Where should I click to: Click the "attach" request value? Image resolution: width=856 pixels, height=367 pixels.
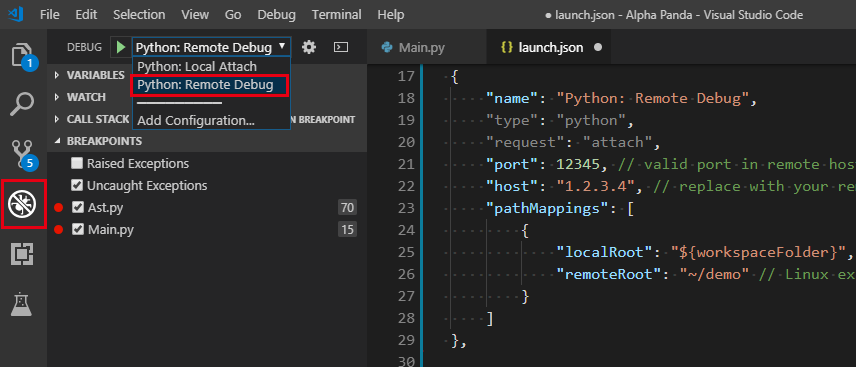coord(617,143)
